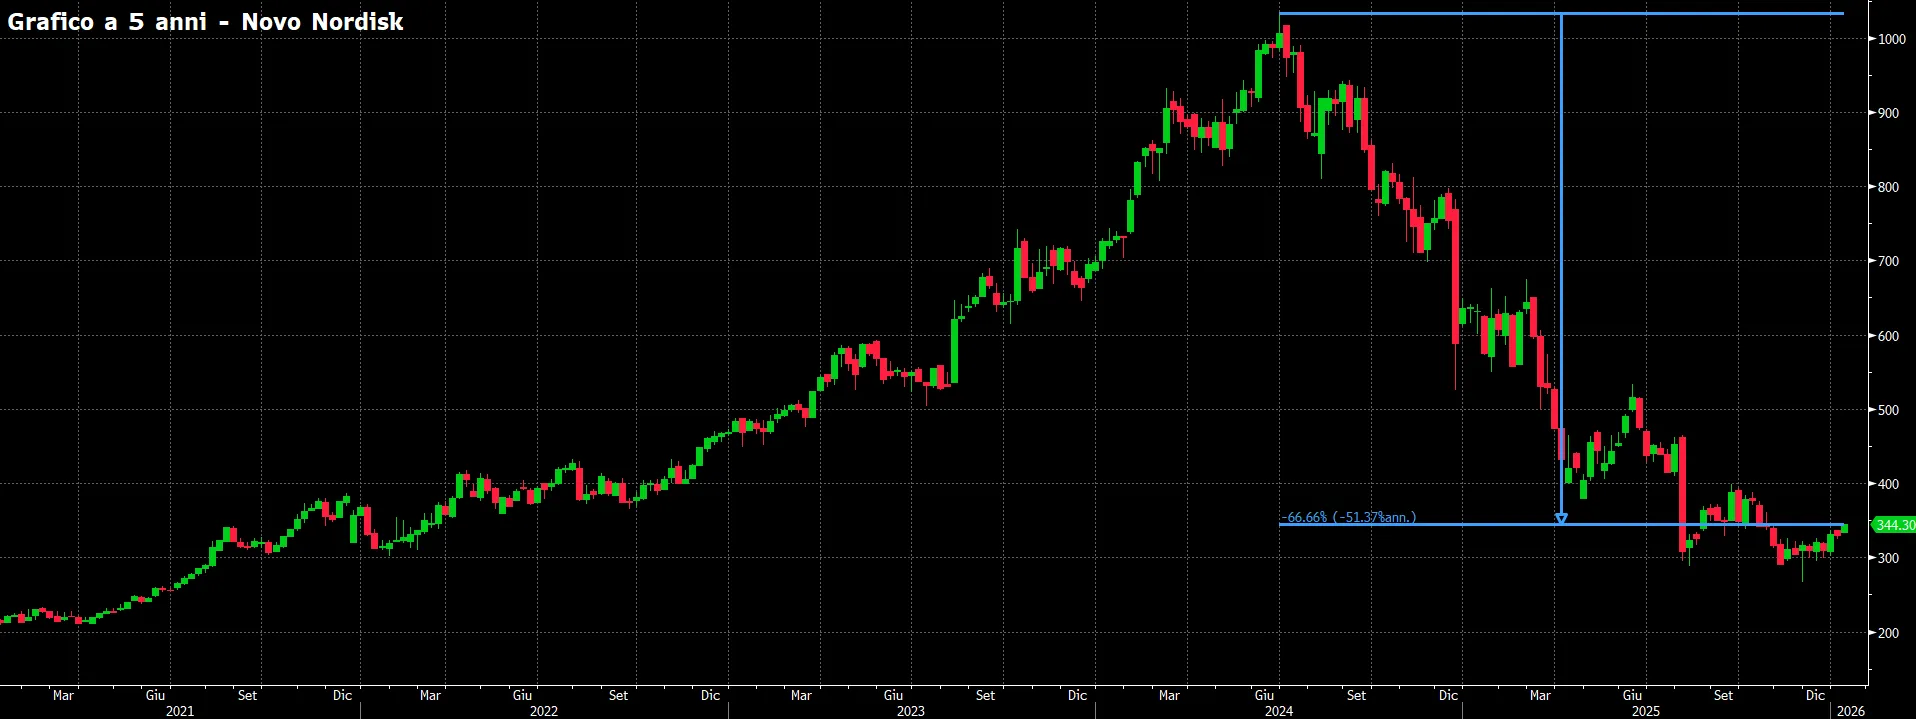Screen dimensions: 1916x719
Task: Click the '-66.66% (-51.37%ann.)' measurement label
Action: tap(1348, 517)
